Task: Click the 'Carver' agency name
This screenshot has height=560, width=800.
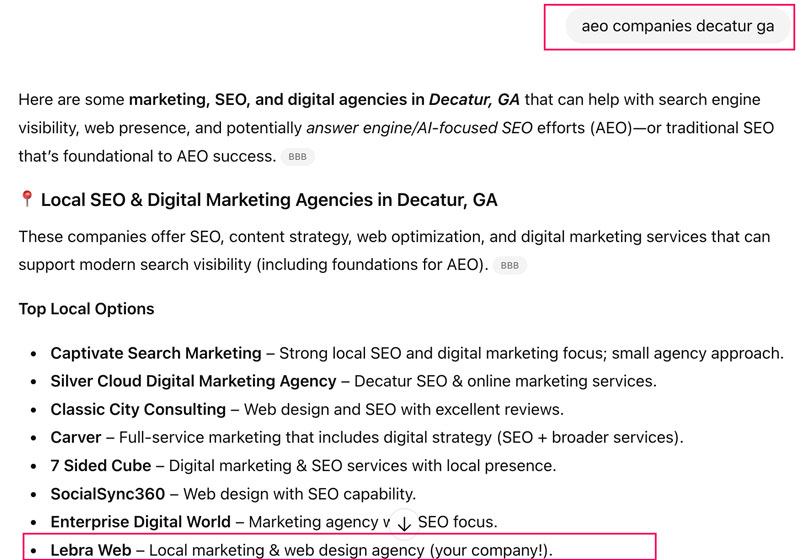Action: (x=76, y=437)
